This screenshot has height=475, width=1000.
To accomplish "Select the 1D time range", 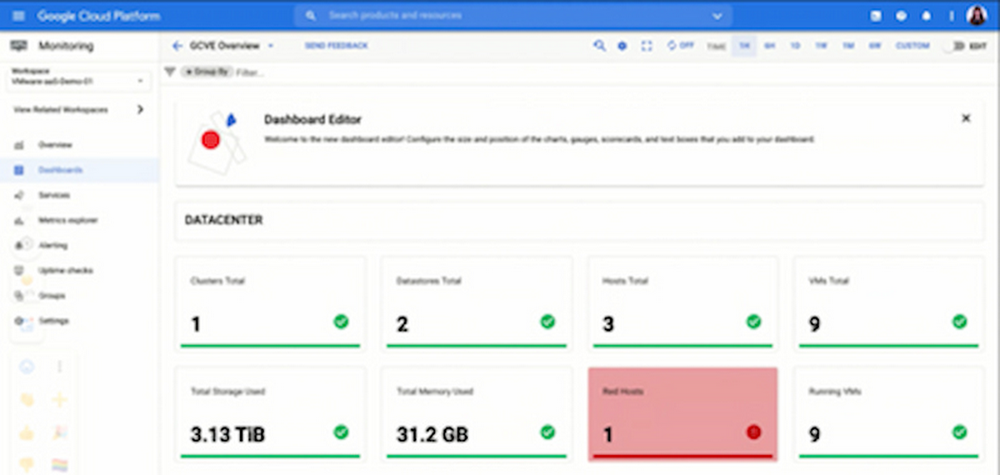I will point(795,46).
